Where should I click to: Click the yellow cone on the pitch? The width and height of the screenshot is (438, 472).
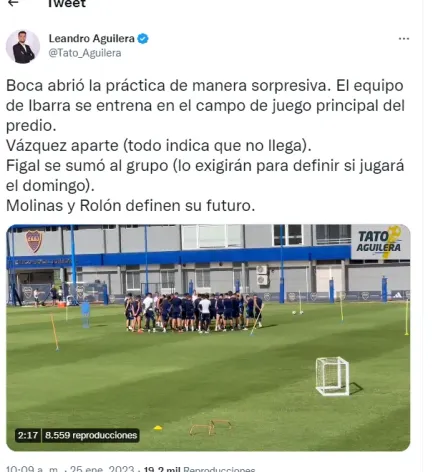pyautogui.click(x=158, y=428)
